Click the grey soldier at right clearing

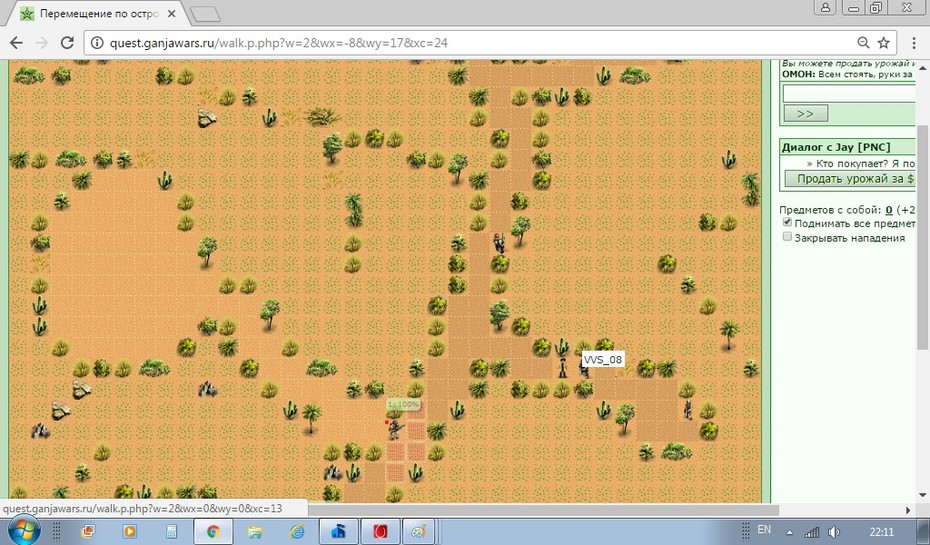688,409
